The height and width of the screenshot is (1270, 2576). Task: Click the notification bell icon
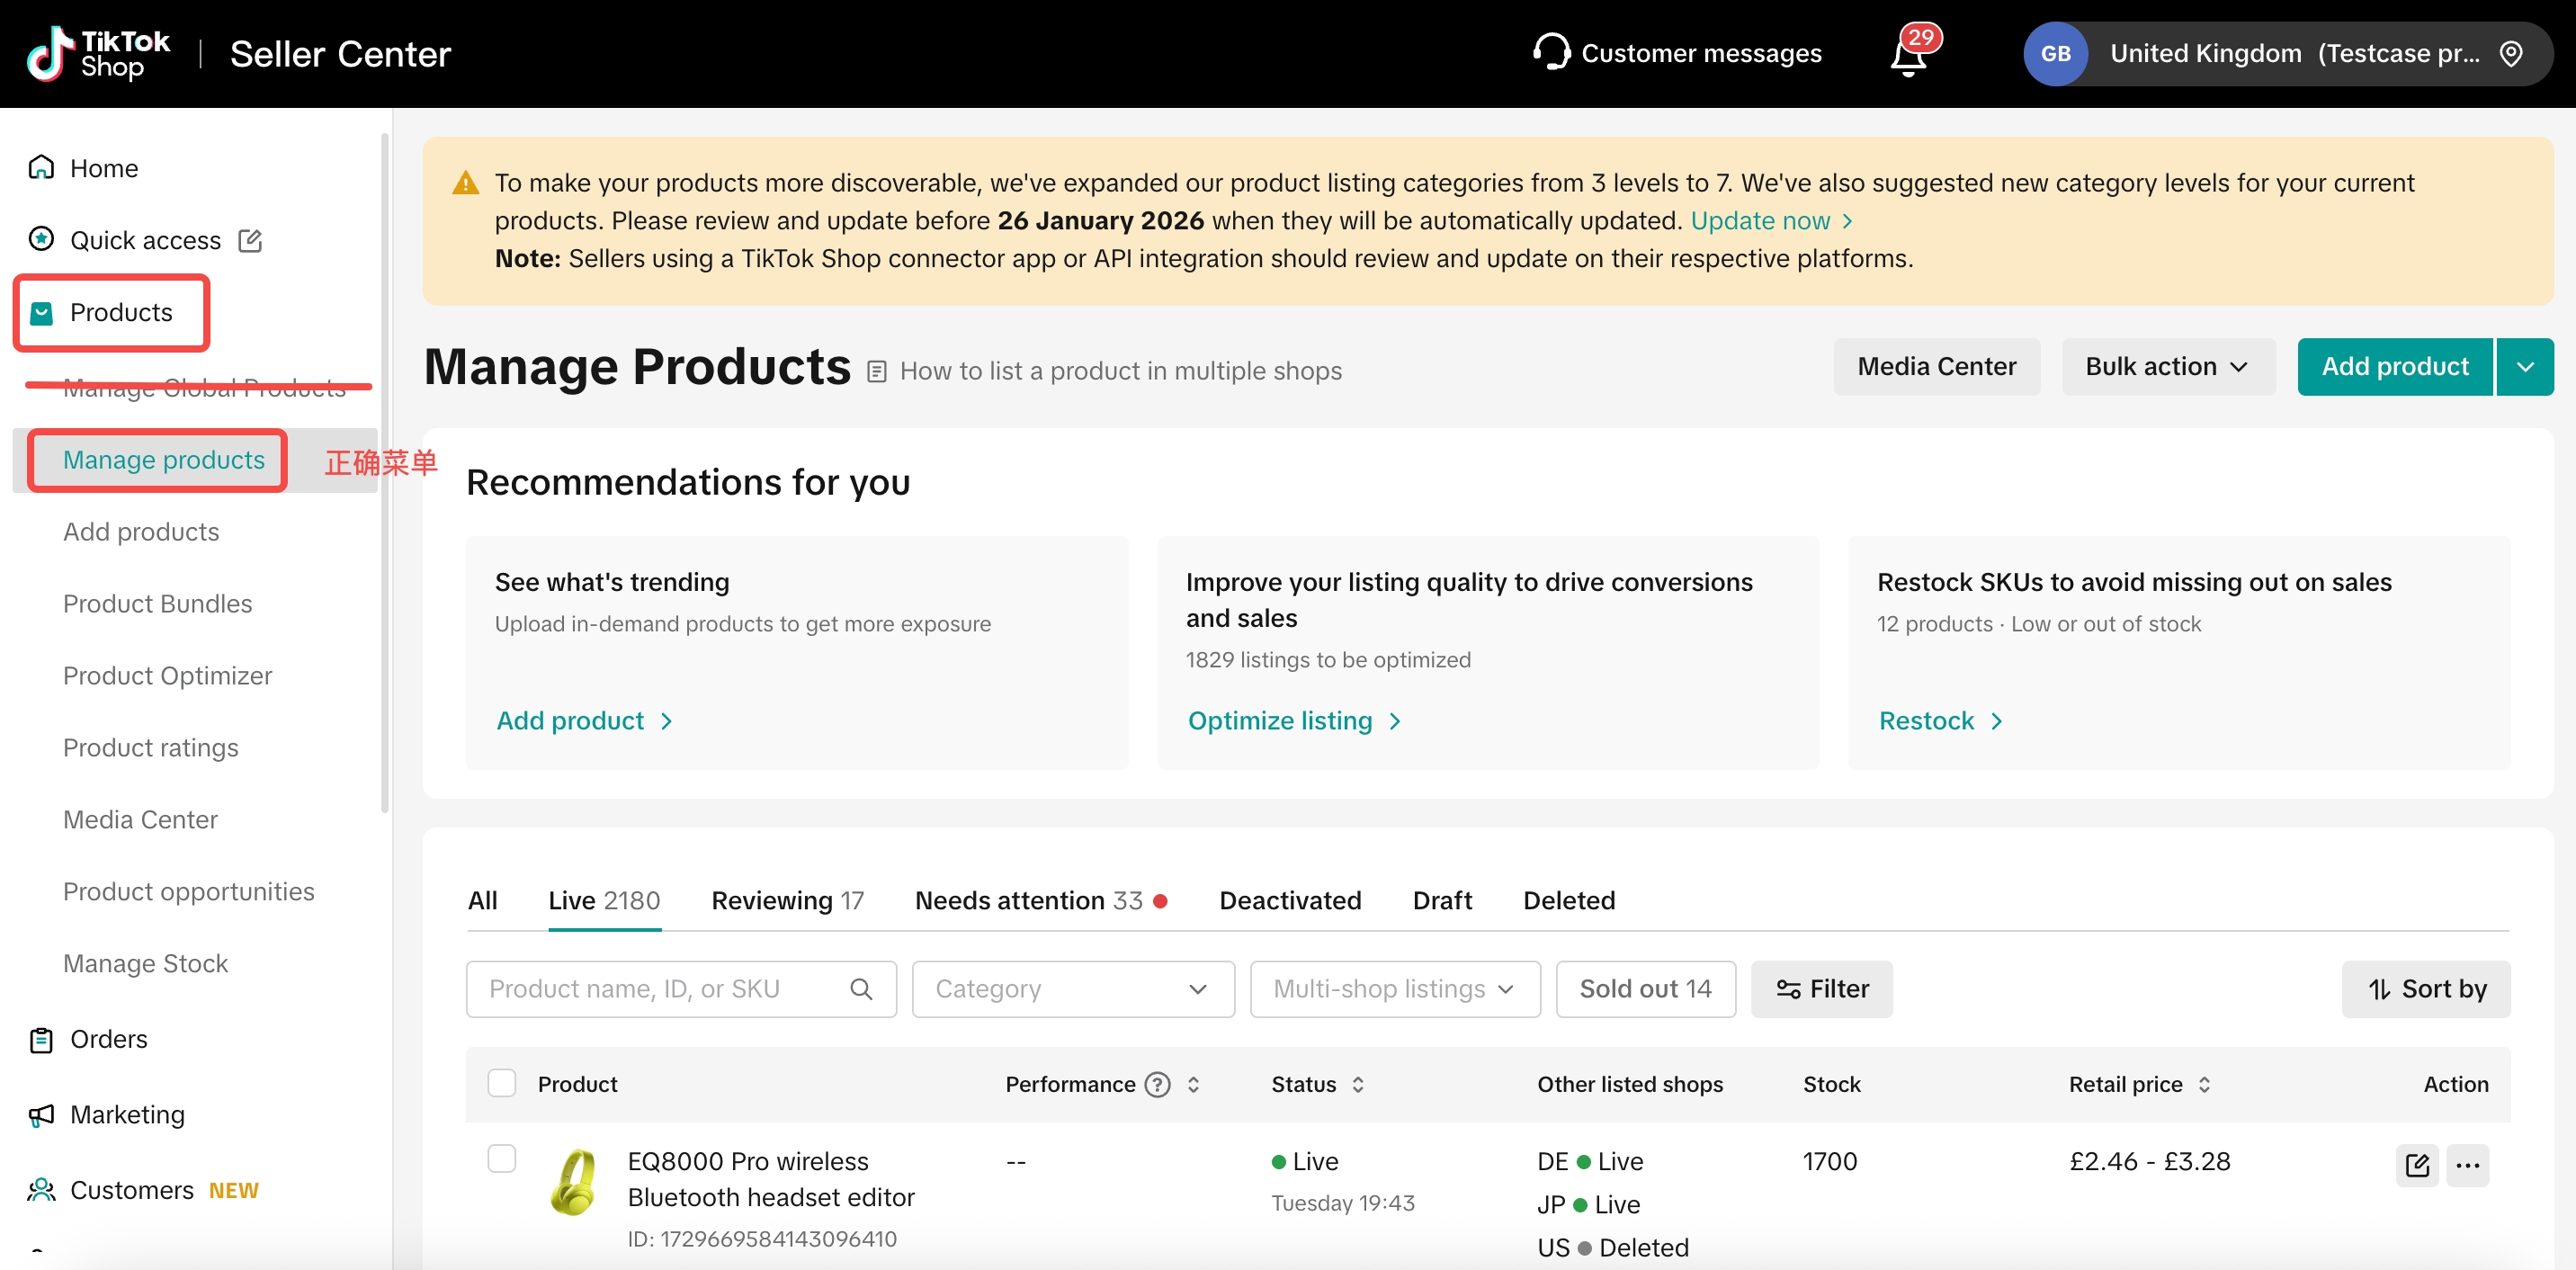pos(1908,56)
